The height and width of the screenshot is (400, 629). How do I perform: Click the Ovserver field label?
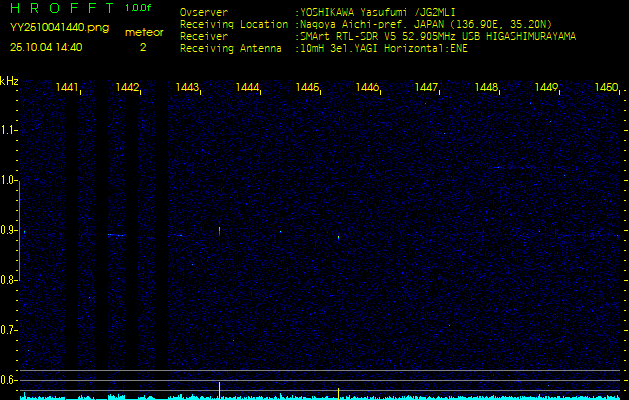(204, 12)
